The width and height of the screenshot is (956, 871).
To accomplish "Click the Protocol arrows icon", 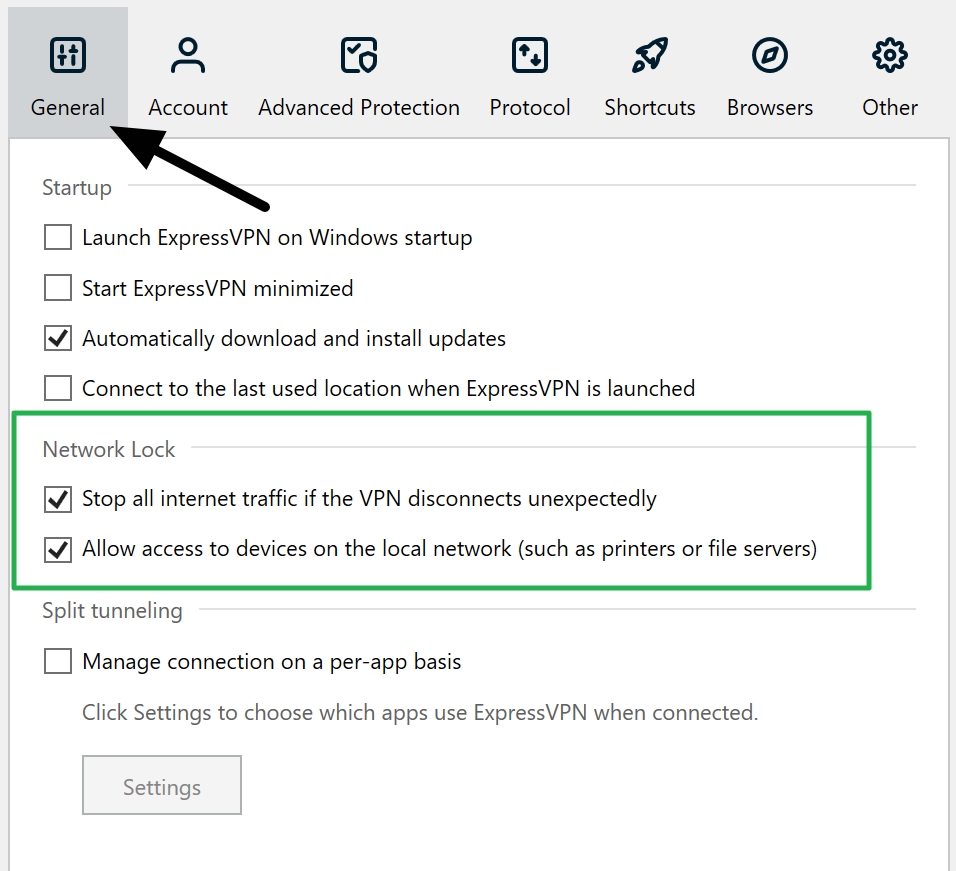I will (x=530, y=55).
